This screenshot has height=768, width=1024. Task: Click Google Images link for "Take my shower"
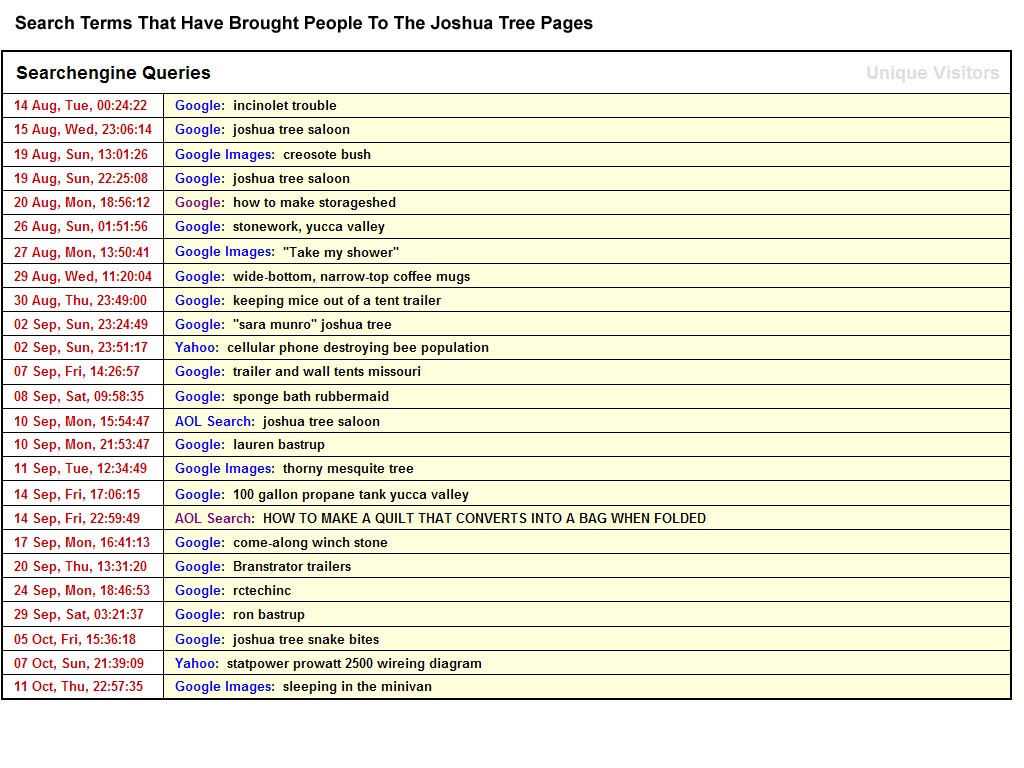[223, 252]
